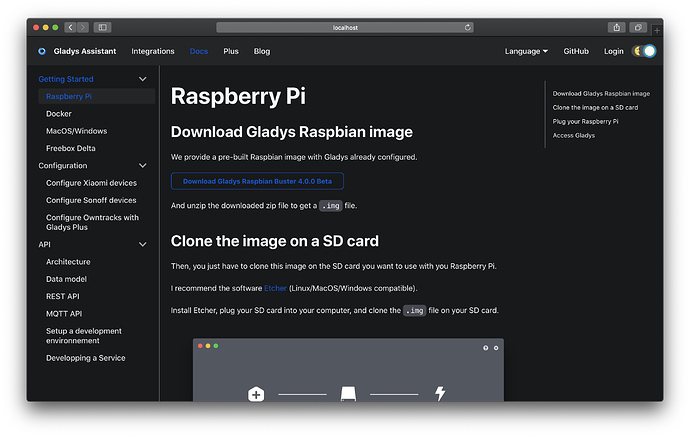The height and width of the screenshot is (436, 690).
Task: Collapse the Configuration section chevron
Action: (143, 166)
